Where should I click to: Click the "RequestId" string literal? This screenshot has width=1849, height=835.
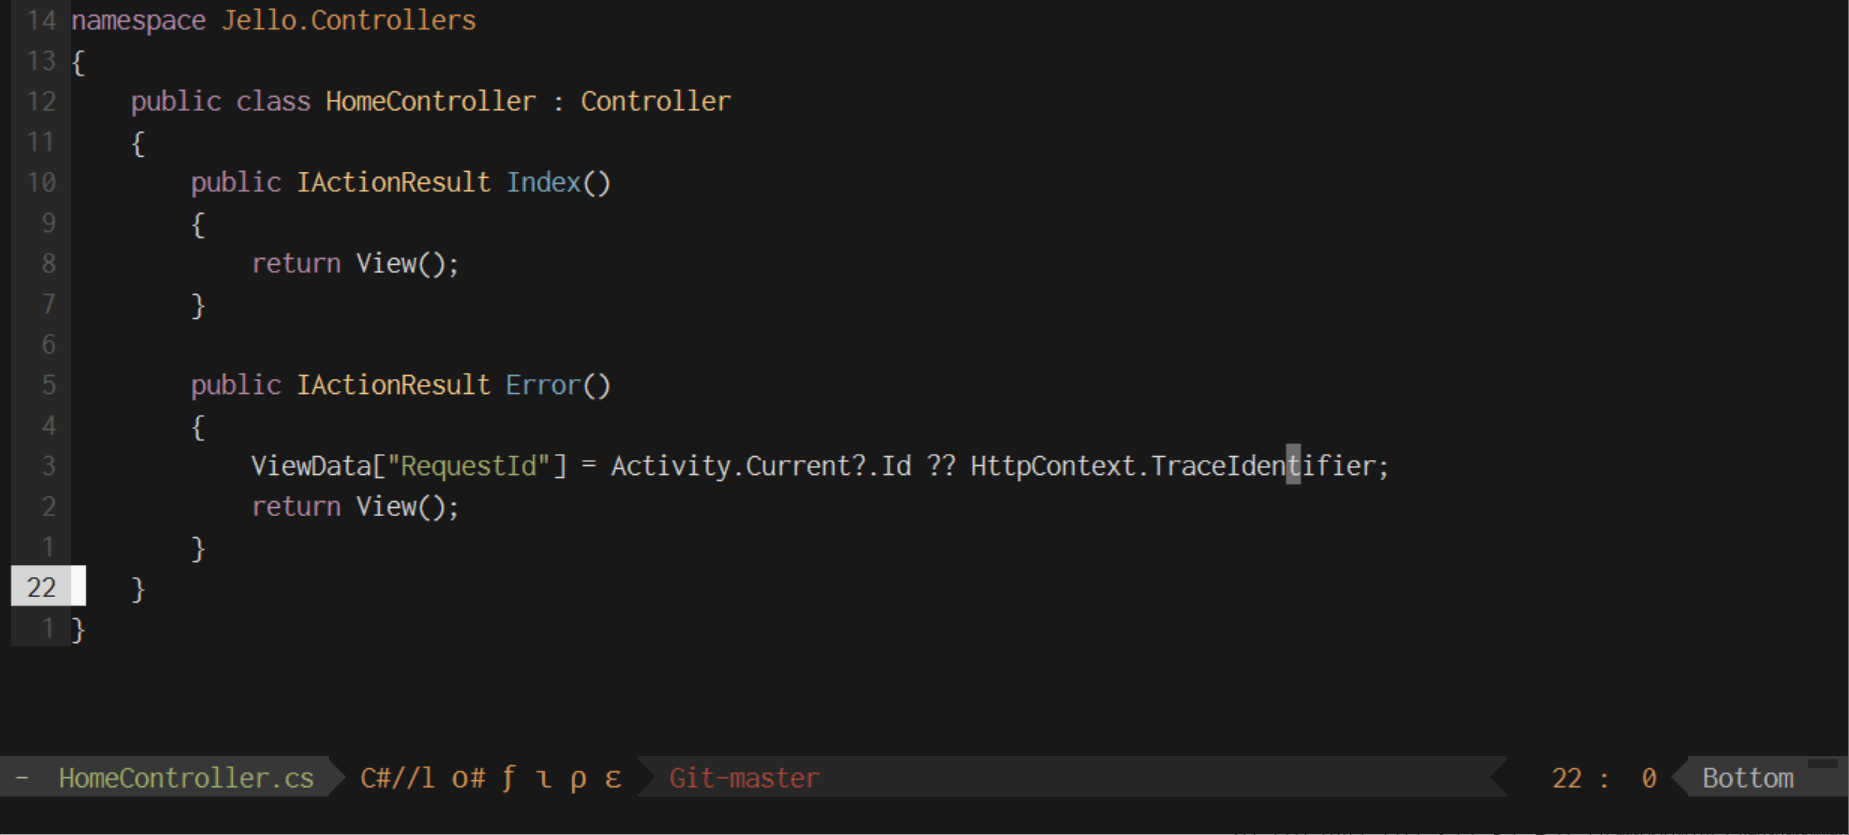click(x=469, y=466)
